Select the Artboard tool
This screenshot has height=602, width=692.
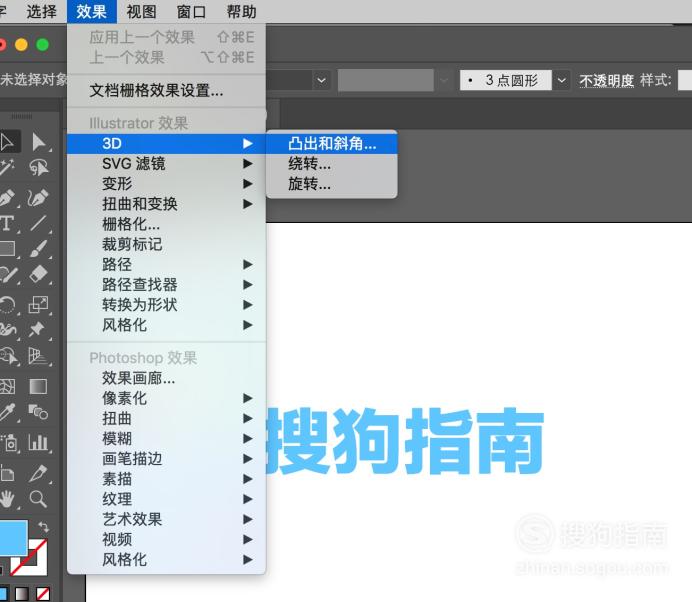(7, 474)
